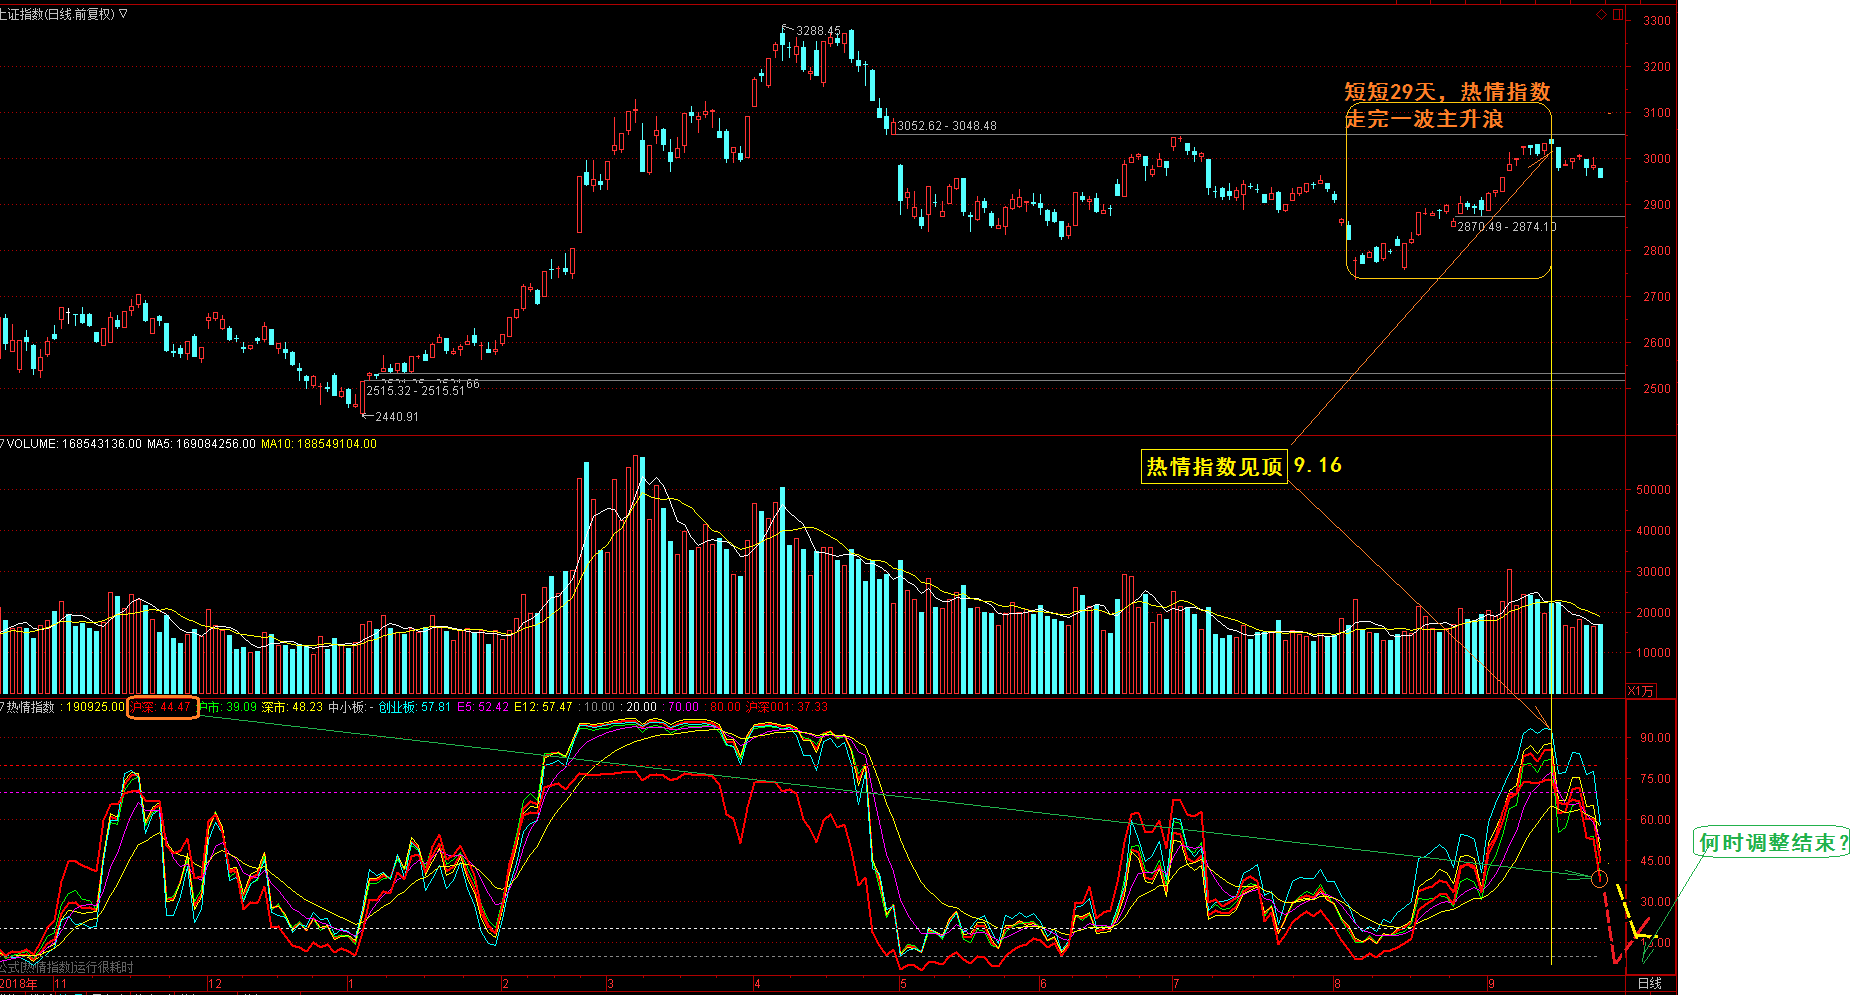Click the 'E12: 57.47' indicator value
1863x995 pixels.
(543, 707)
